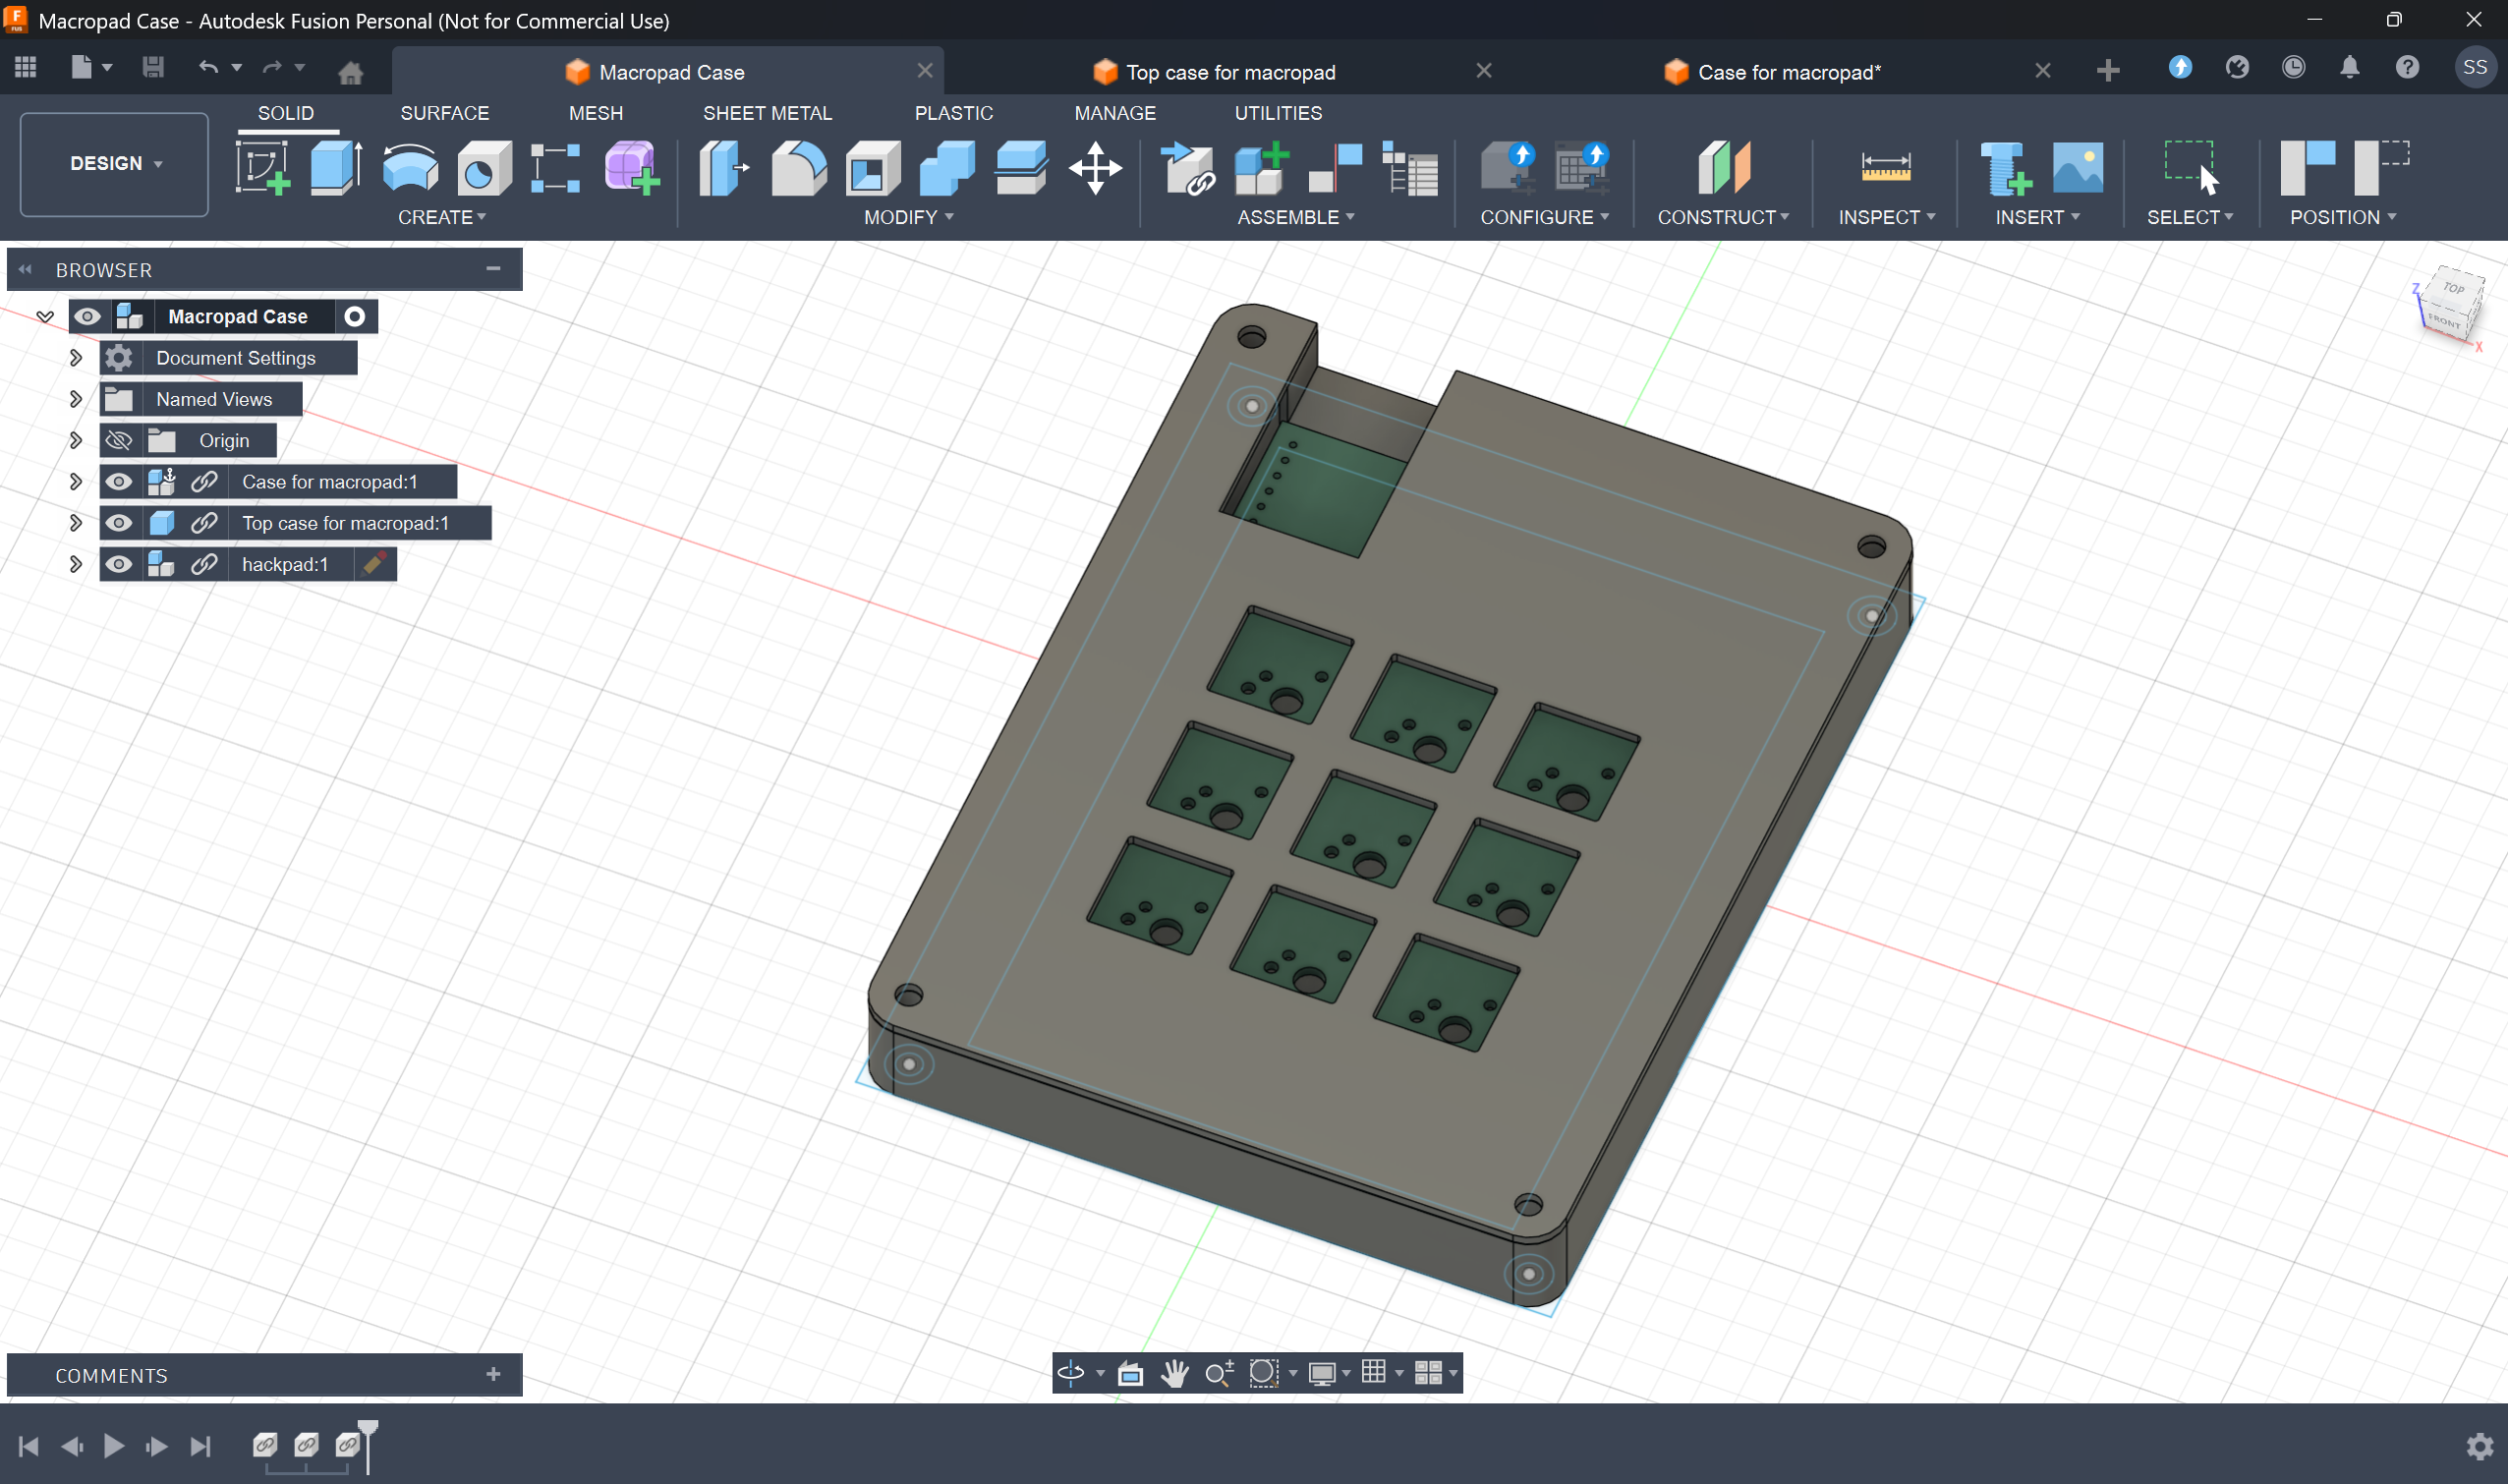2508x1484 pixels.
Task: Open the Top case for macropad document tab
Action: [x=1229, y=72]
